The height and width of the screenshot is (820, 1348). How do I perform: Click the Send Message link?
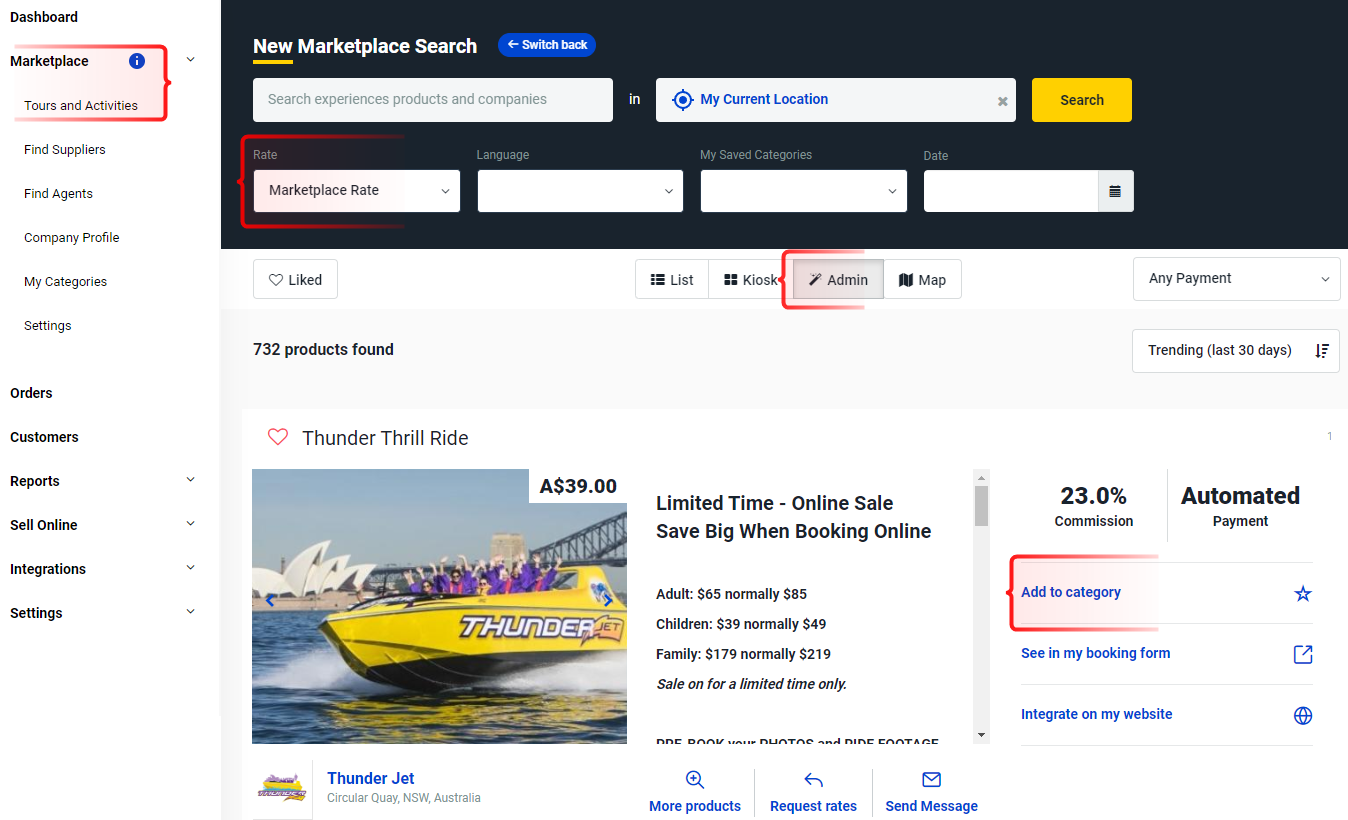coord(931,806)
